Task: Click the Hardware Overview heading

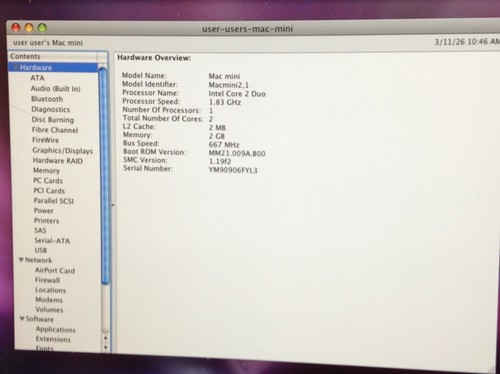Action: pyautogui.click(x=154, y=58)
